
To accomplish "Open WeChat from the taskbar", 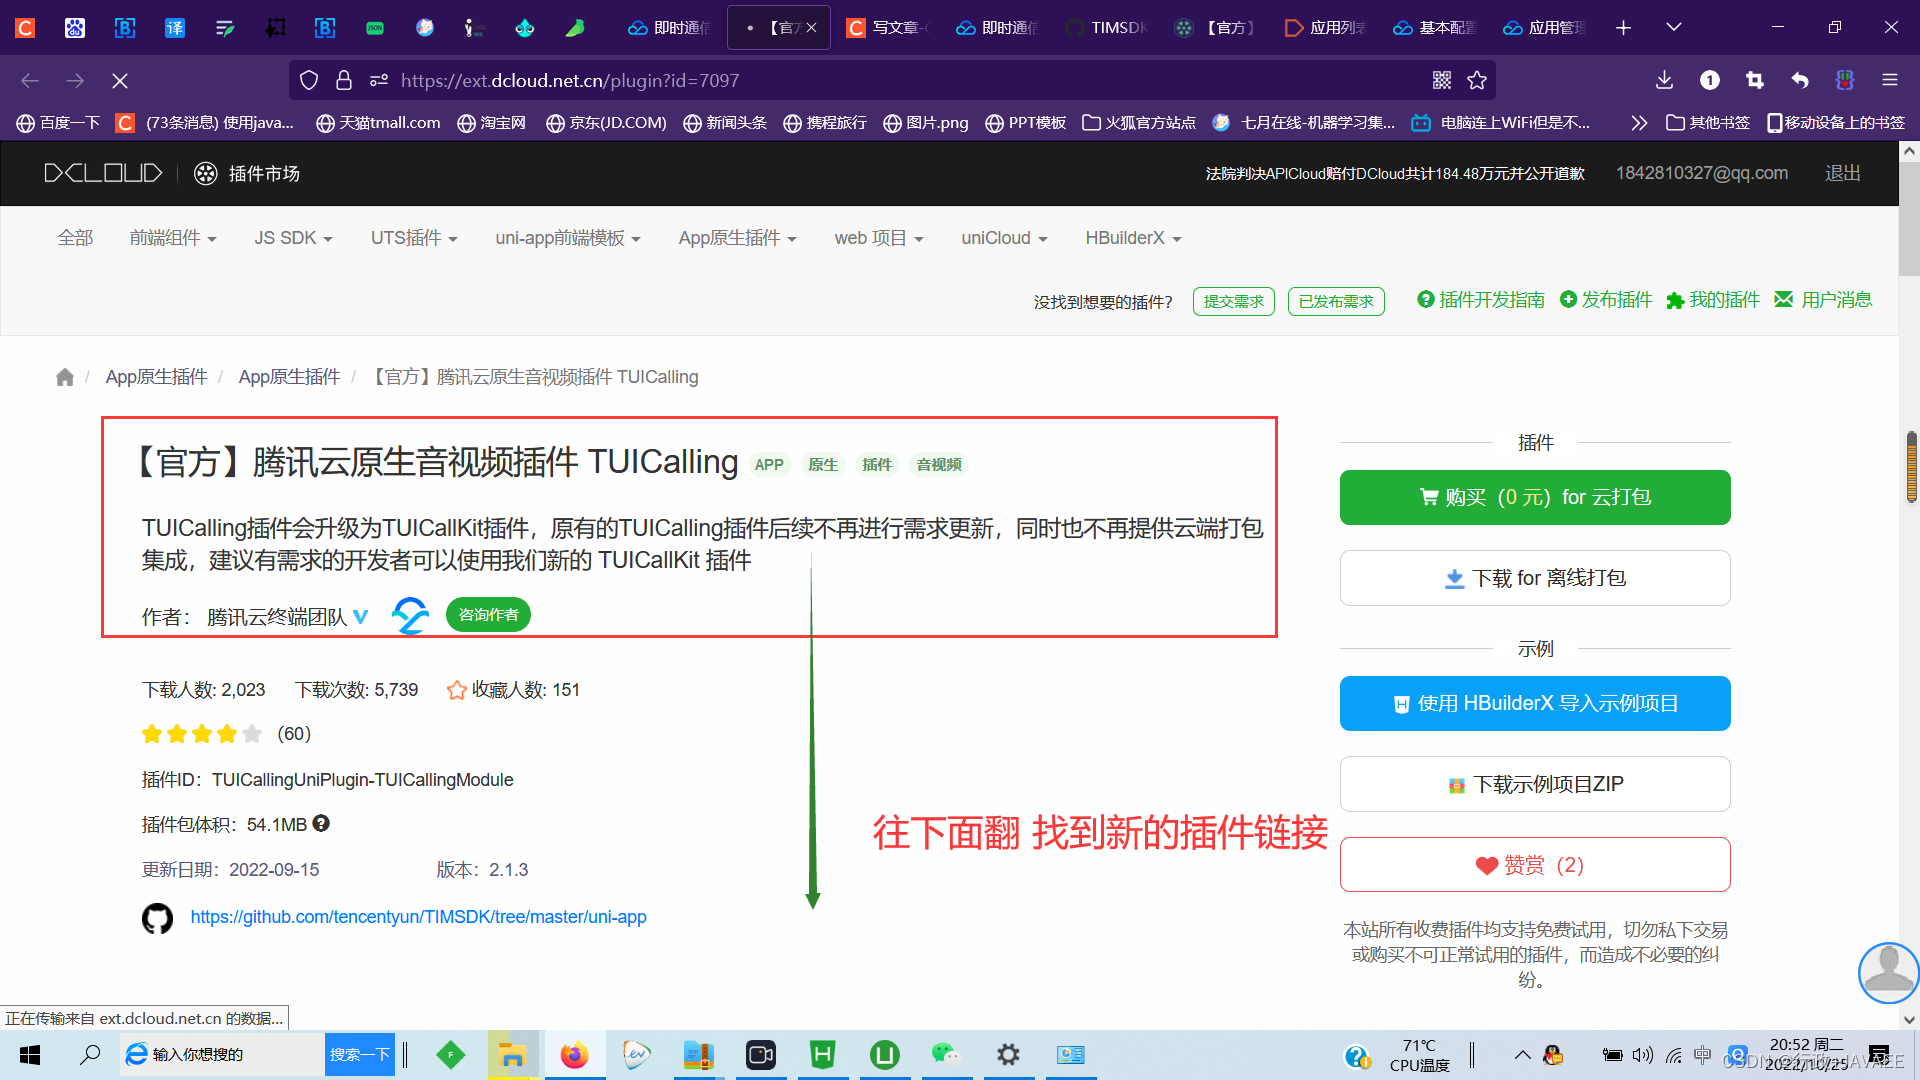I will coord(946,1055).
